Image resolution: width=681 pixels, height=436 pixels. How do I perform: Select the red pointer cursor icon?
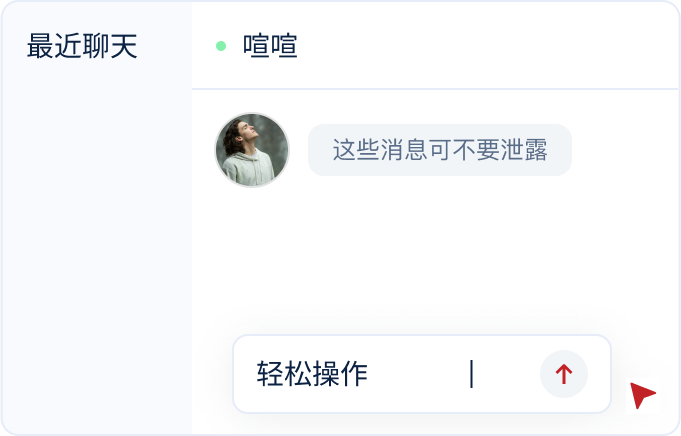(x=642, y=394)
